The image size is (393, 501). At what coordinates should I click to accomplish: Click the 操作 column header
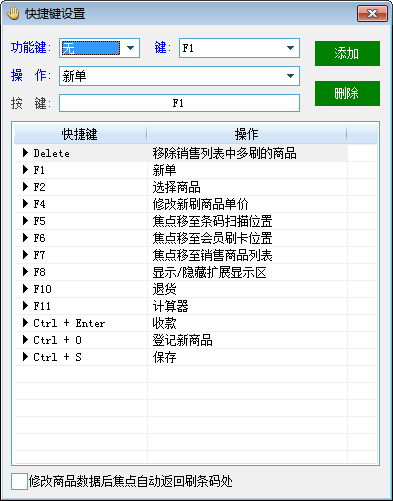(x=247, y=134)
